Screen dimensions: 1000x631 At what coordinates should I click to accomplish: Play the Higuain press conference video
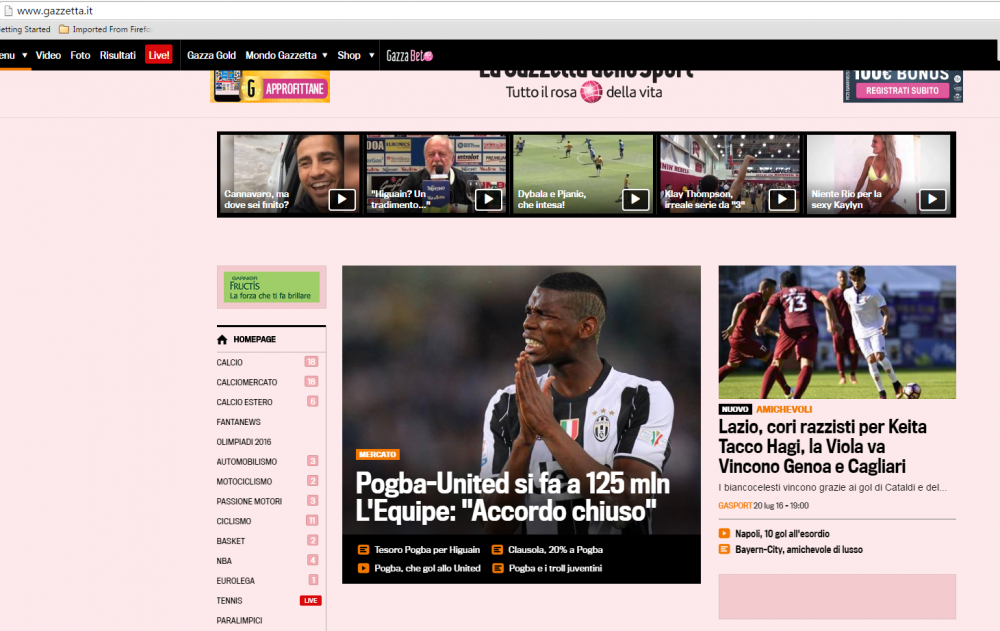pos(489,200)
